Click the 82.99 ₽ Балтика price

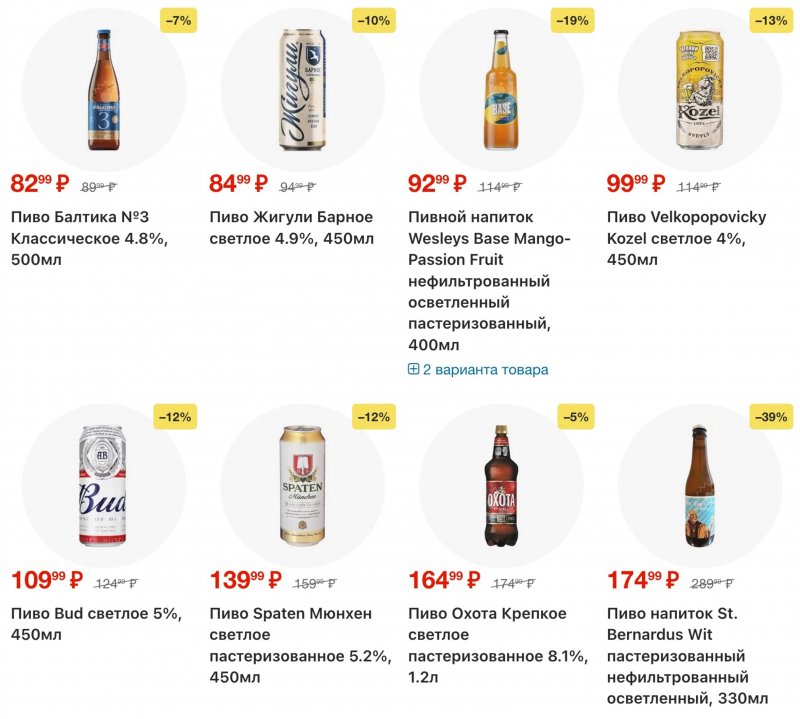tap(39, 184)
